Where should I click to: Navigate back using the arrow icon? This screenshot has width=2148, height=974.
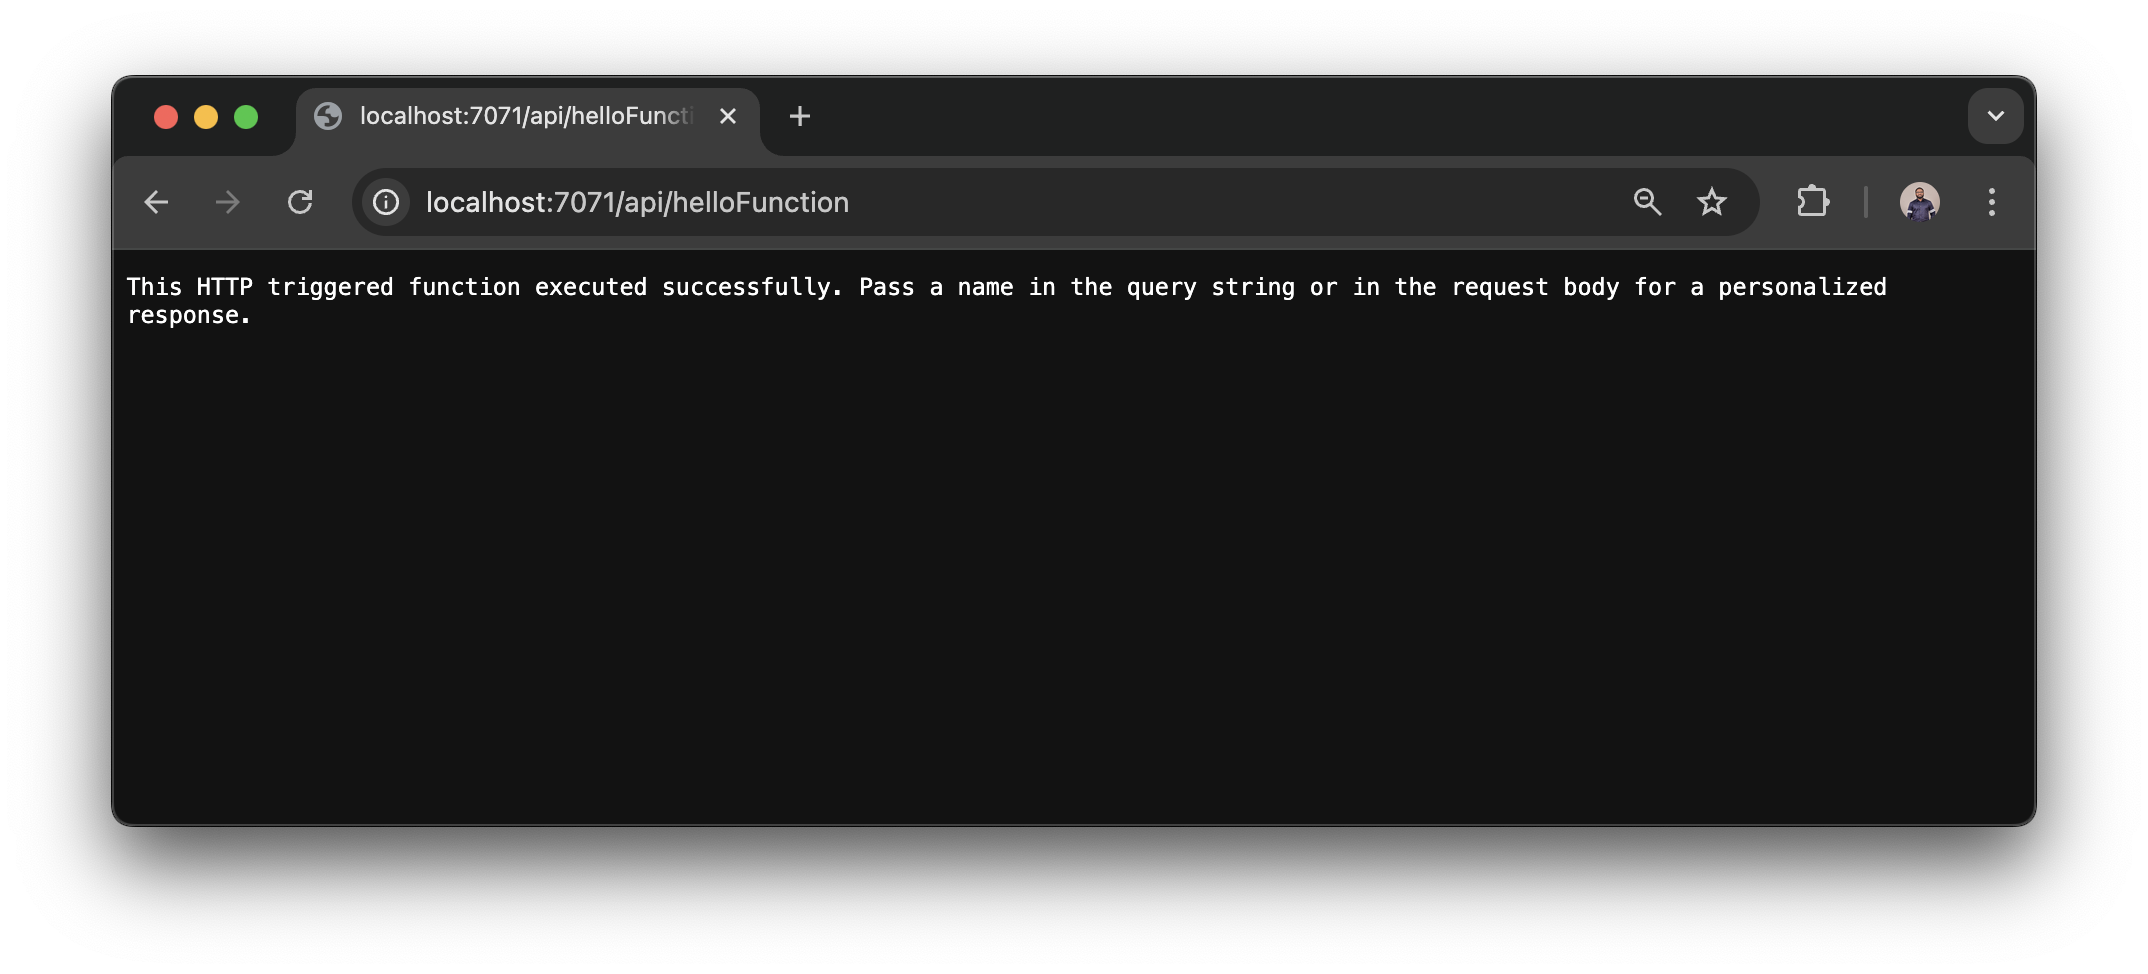click(157, 202)
